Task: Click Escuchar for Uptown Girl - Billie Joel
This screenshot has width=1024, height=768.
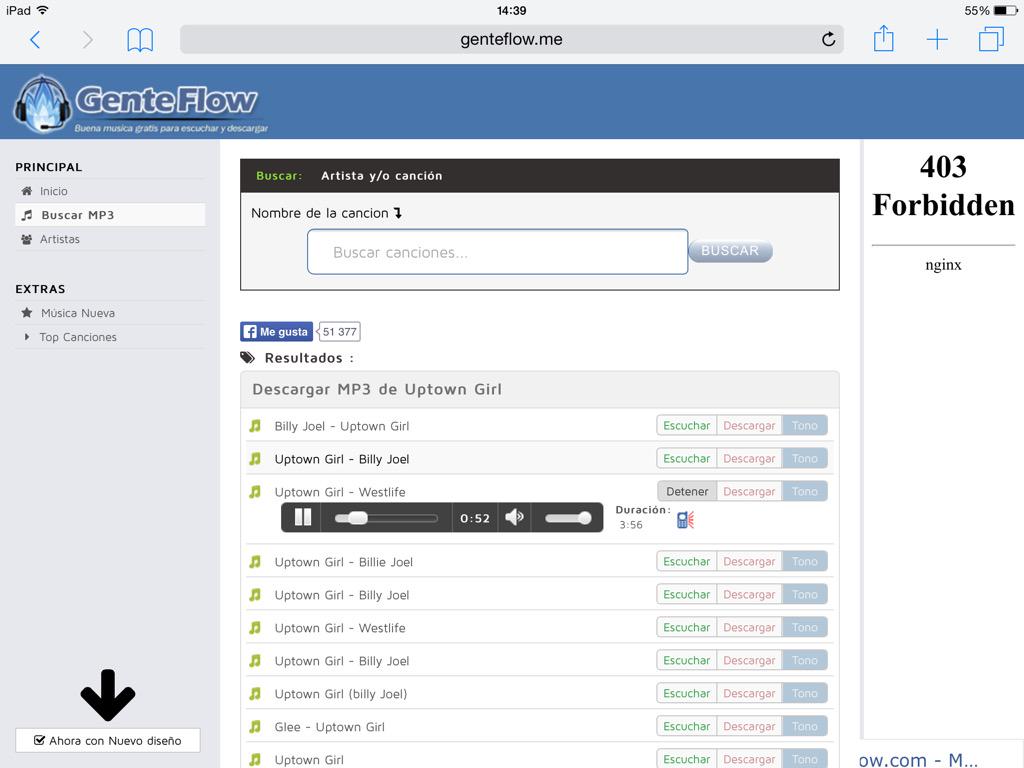Action: coord(686,562)
